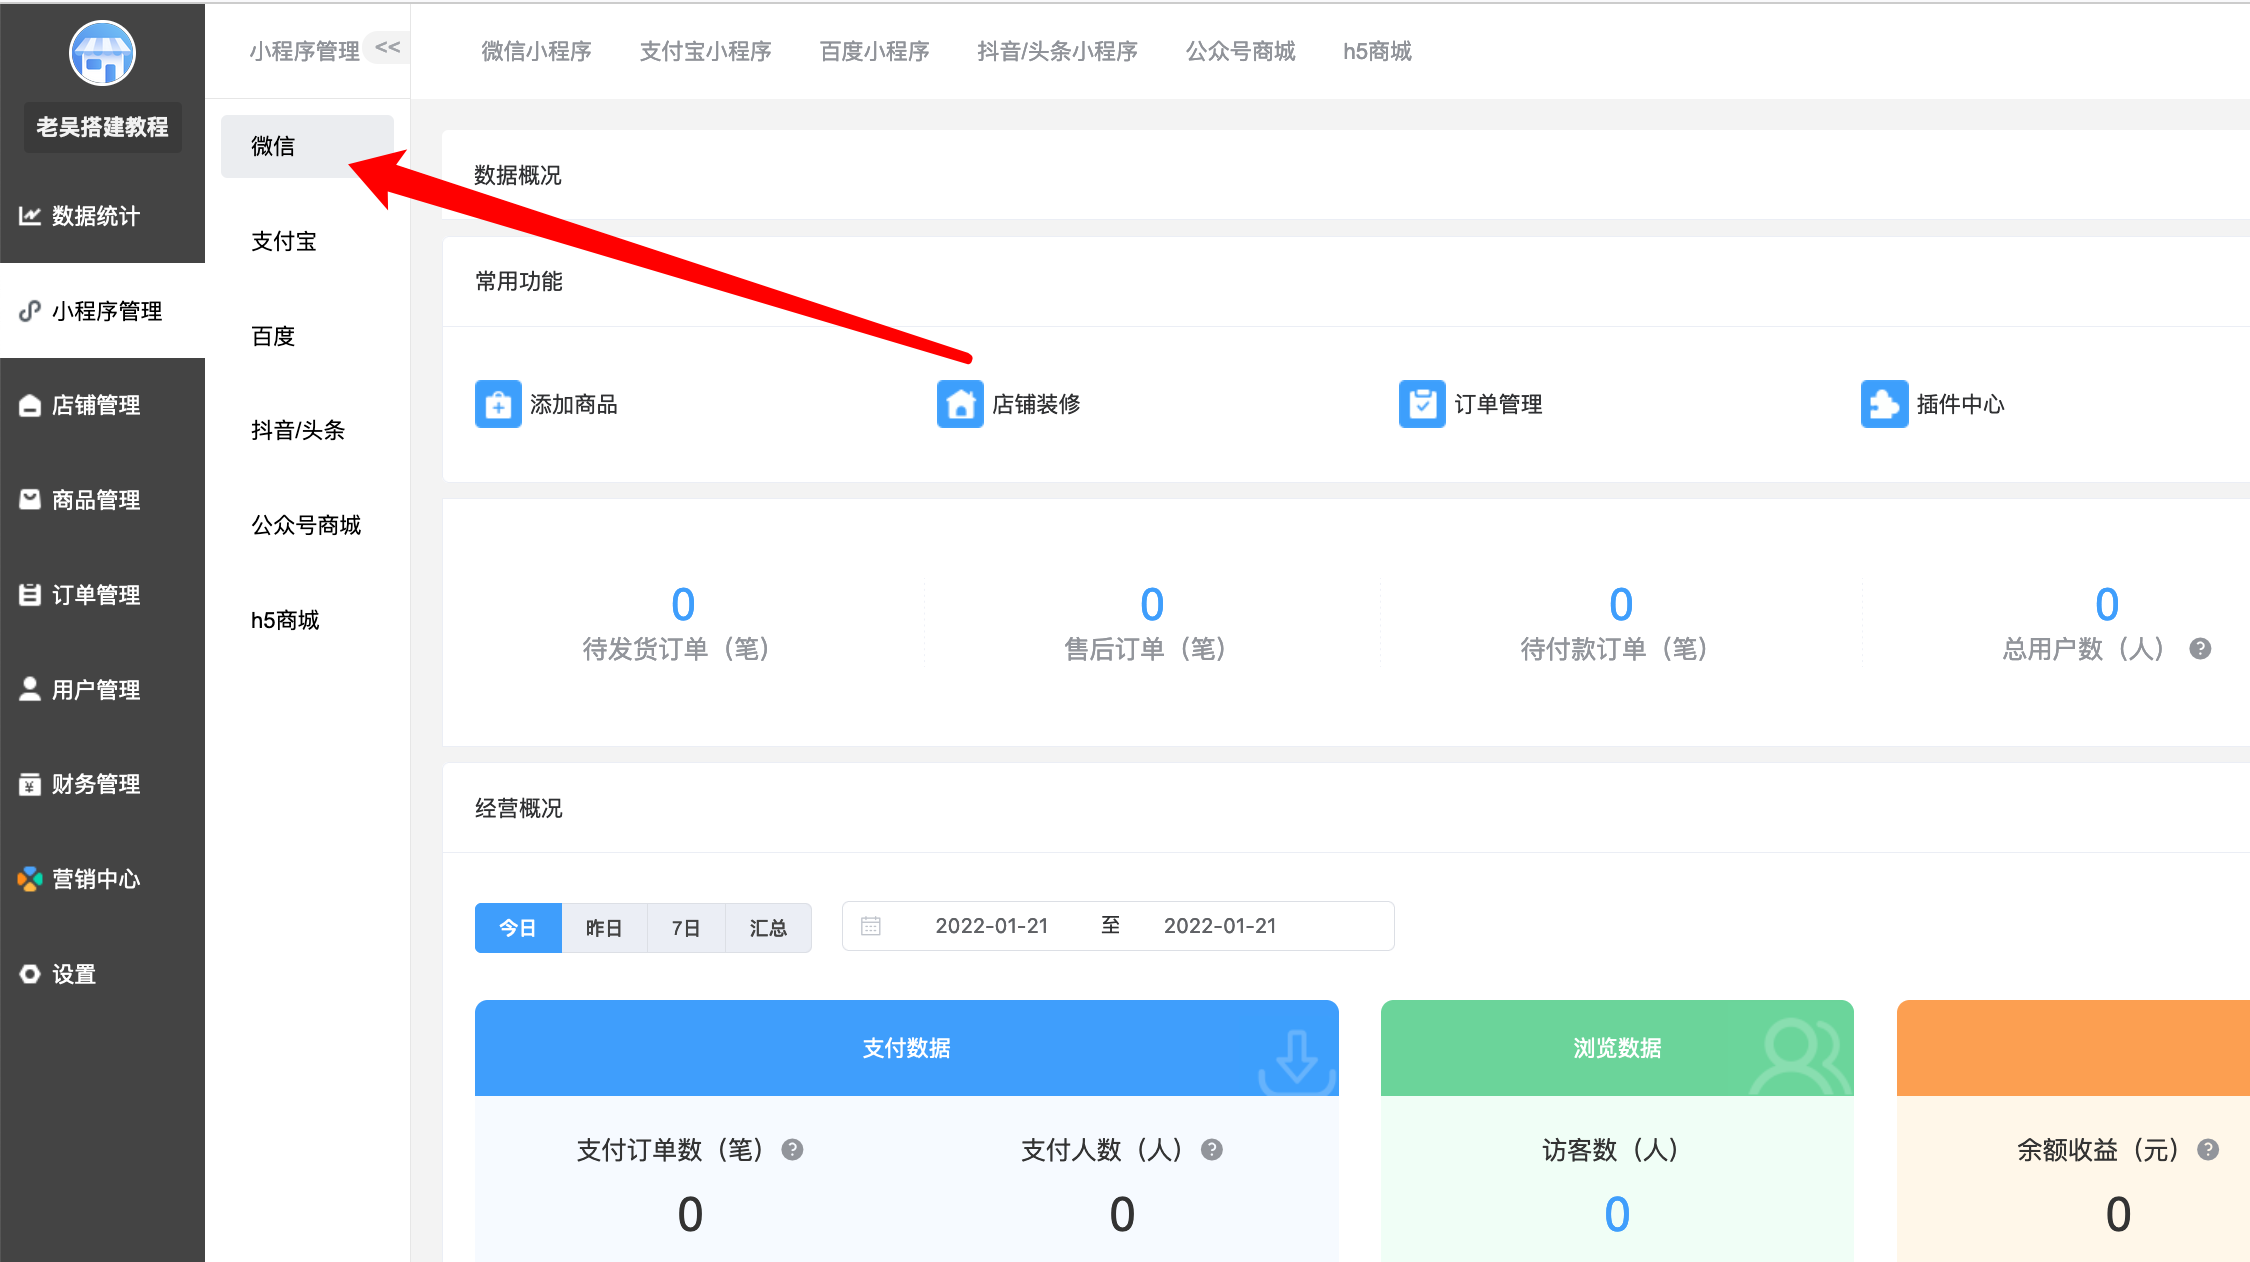The image size is (2250, 1262).
Task: Select the 7日 data range option
Action: (x=686, y=927)
